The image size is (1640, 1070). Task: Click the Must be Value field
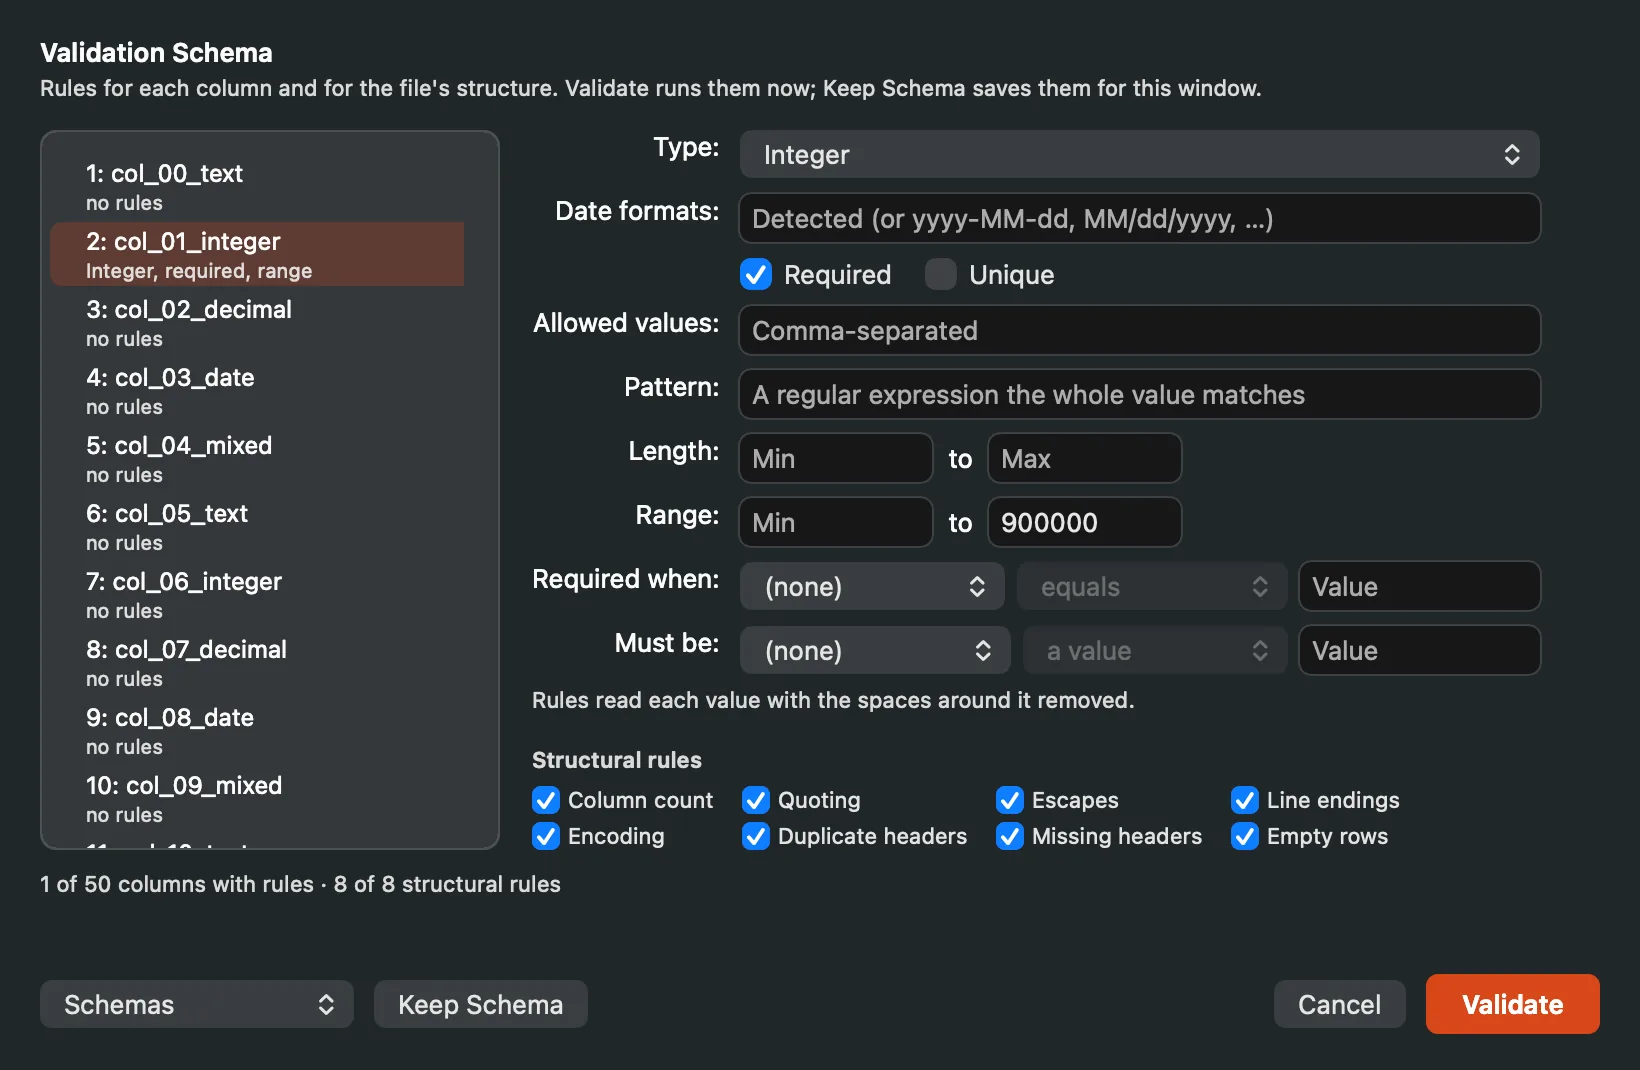pyautogui.click(x=1419, y=651)
